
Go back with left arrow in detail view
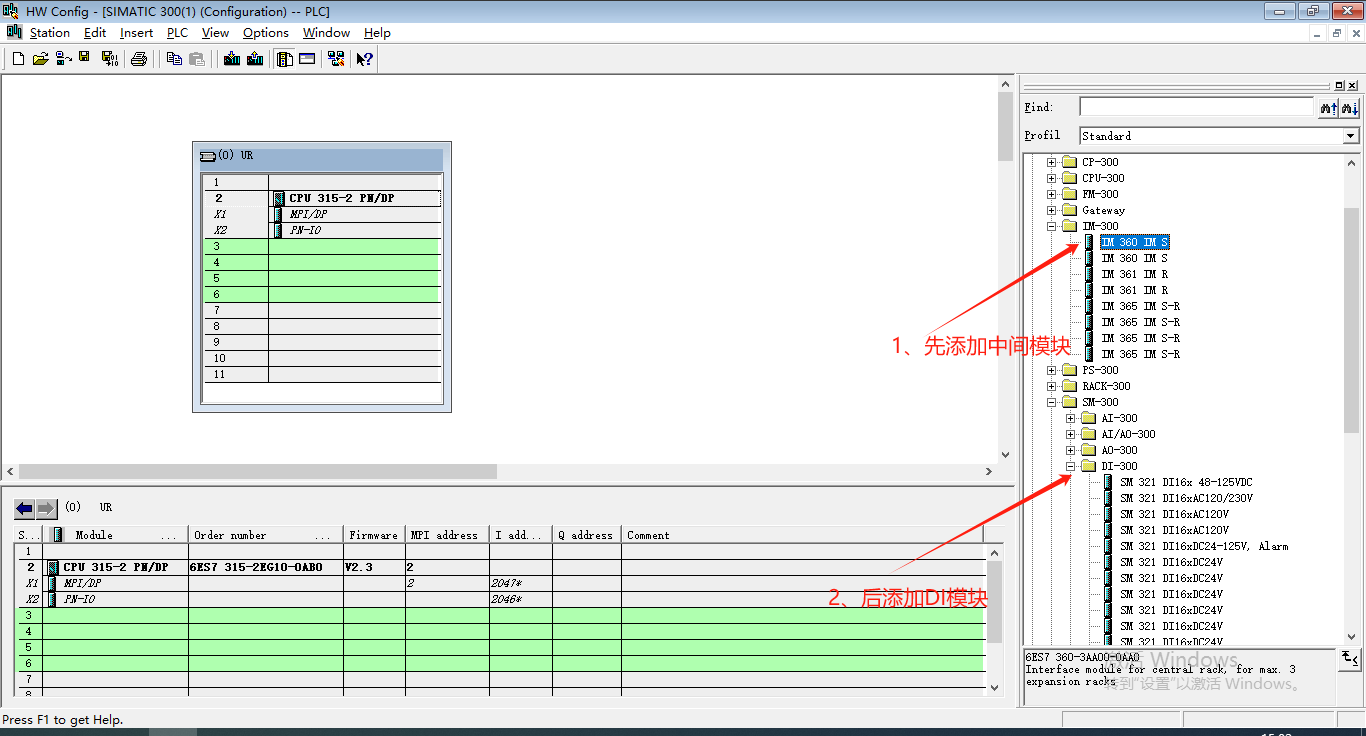click(x=25, y=508)
